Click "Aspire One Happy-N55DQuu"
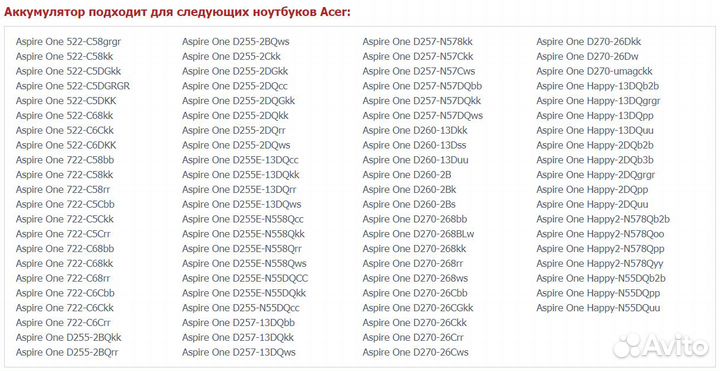Screen dimensions: 720x371 click(598, 308)
